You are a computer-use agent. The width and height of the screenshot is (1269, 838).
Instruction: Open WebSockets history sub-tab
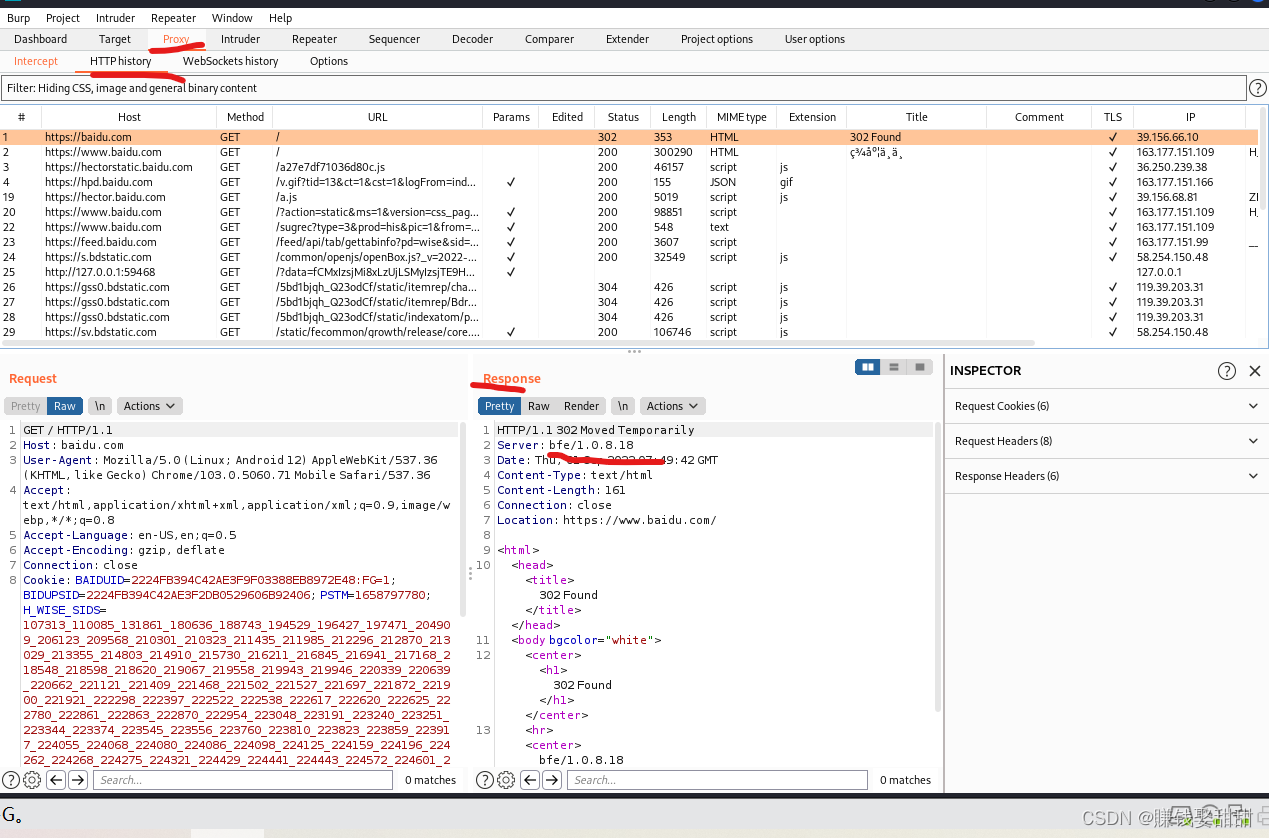(231, 61)
